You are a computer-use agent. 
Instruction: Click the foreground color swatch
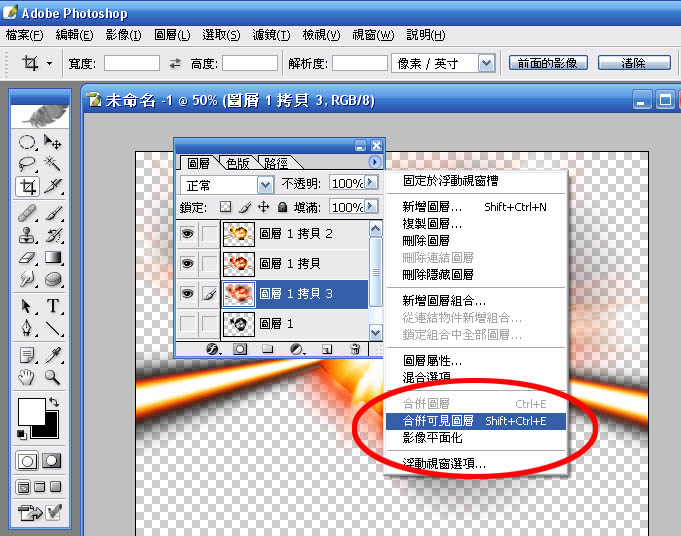click(x=30, y=410)
